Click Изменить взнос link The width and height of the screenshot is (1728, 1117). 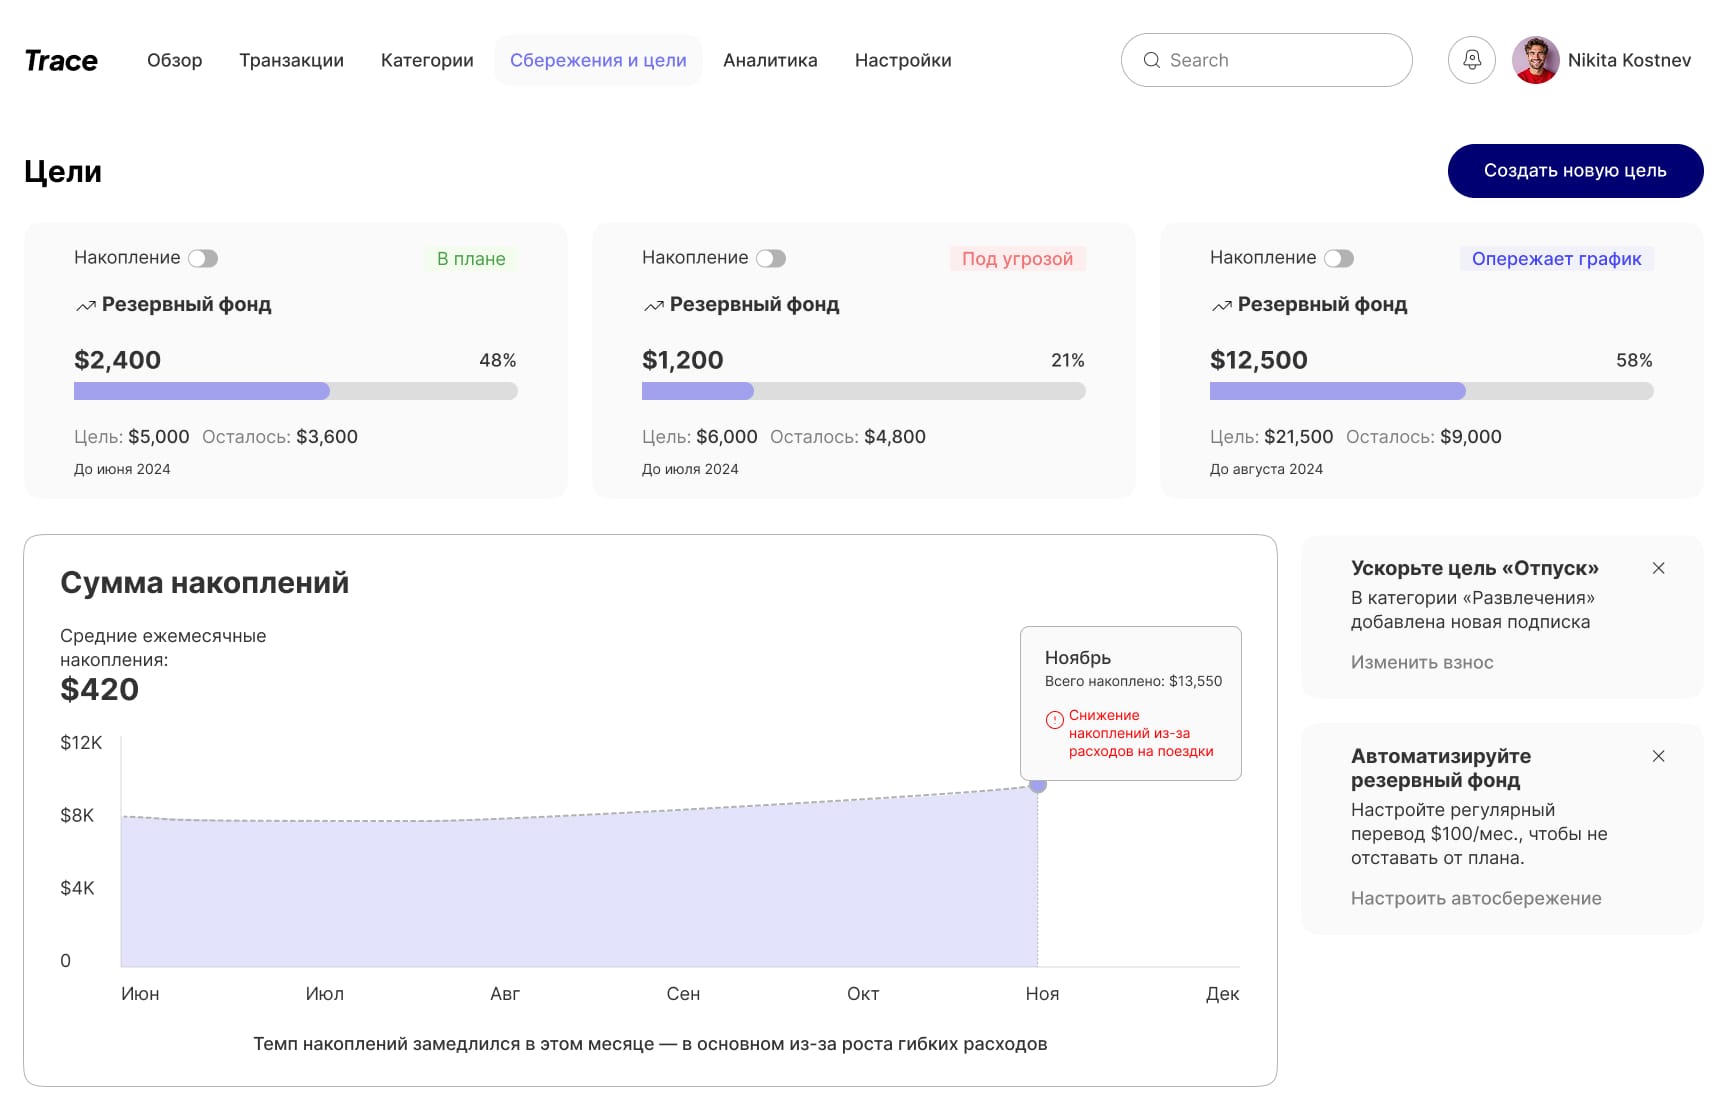click(1422, 662)
